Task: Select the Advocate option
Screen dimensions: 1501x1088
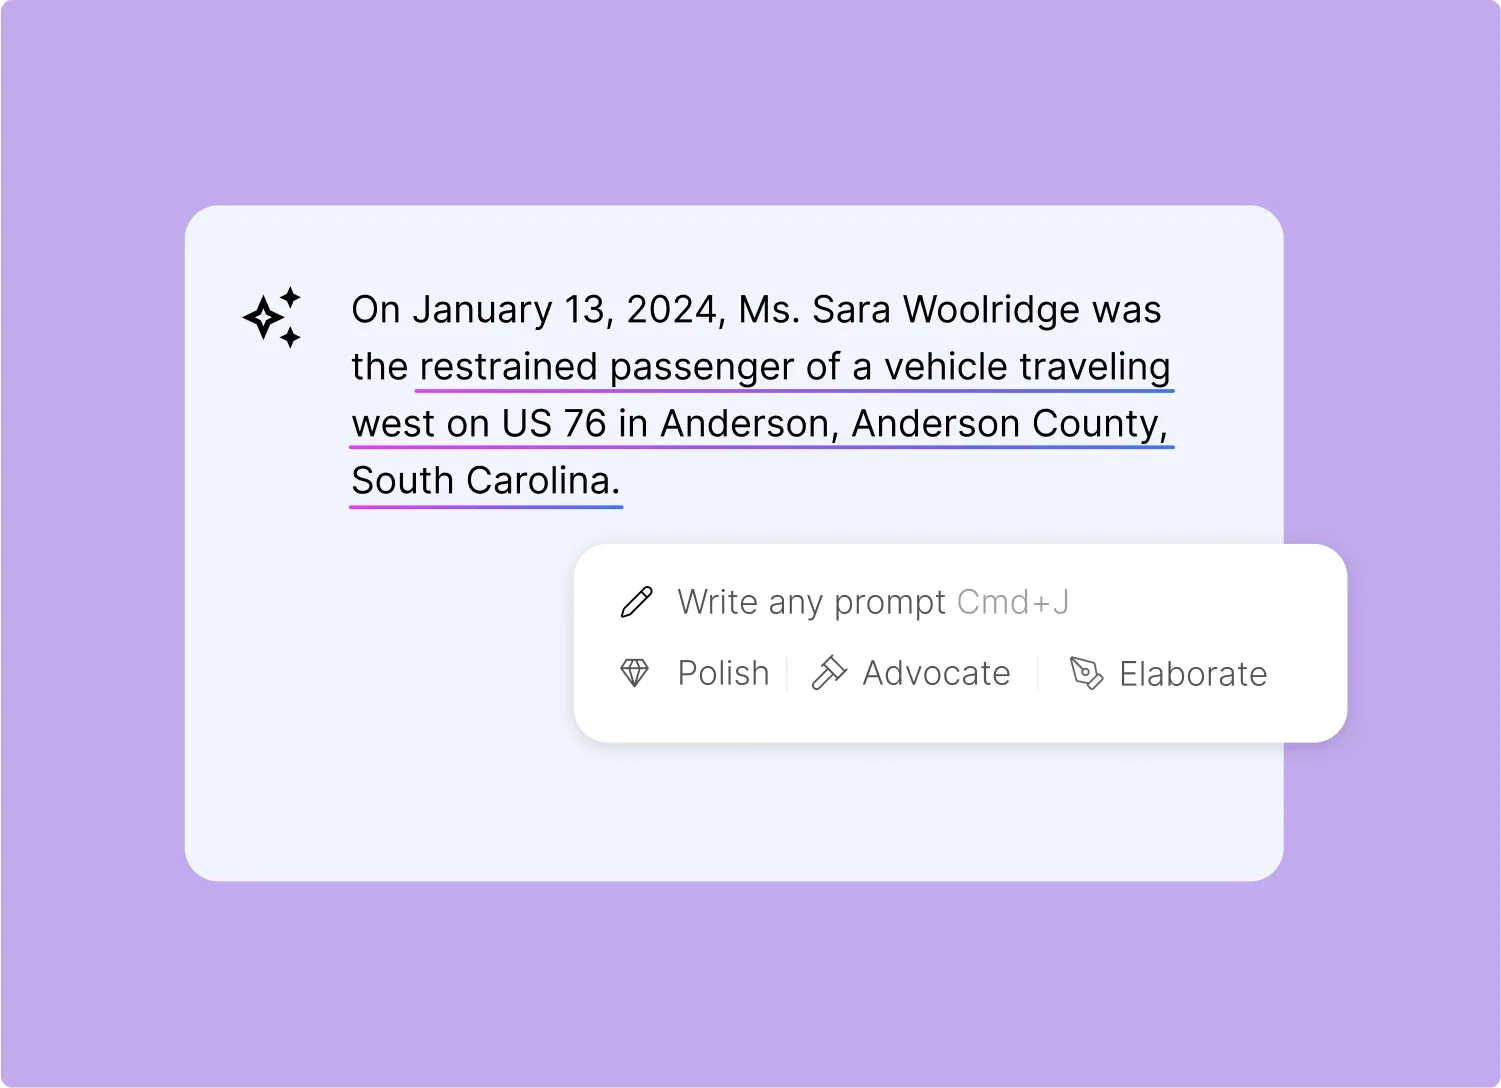Action: (936, 673)
